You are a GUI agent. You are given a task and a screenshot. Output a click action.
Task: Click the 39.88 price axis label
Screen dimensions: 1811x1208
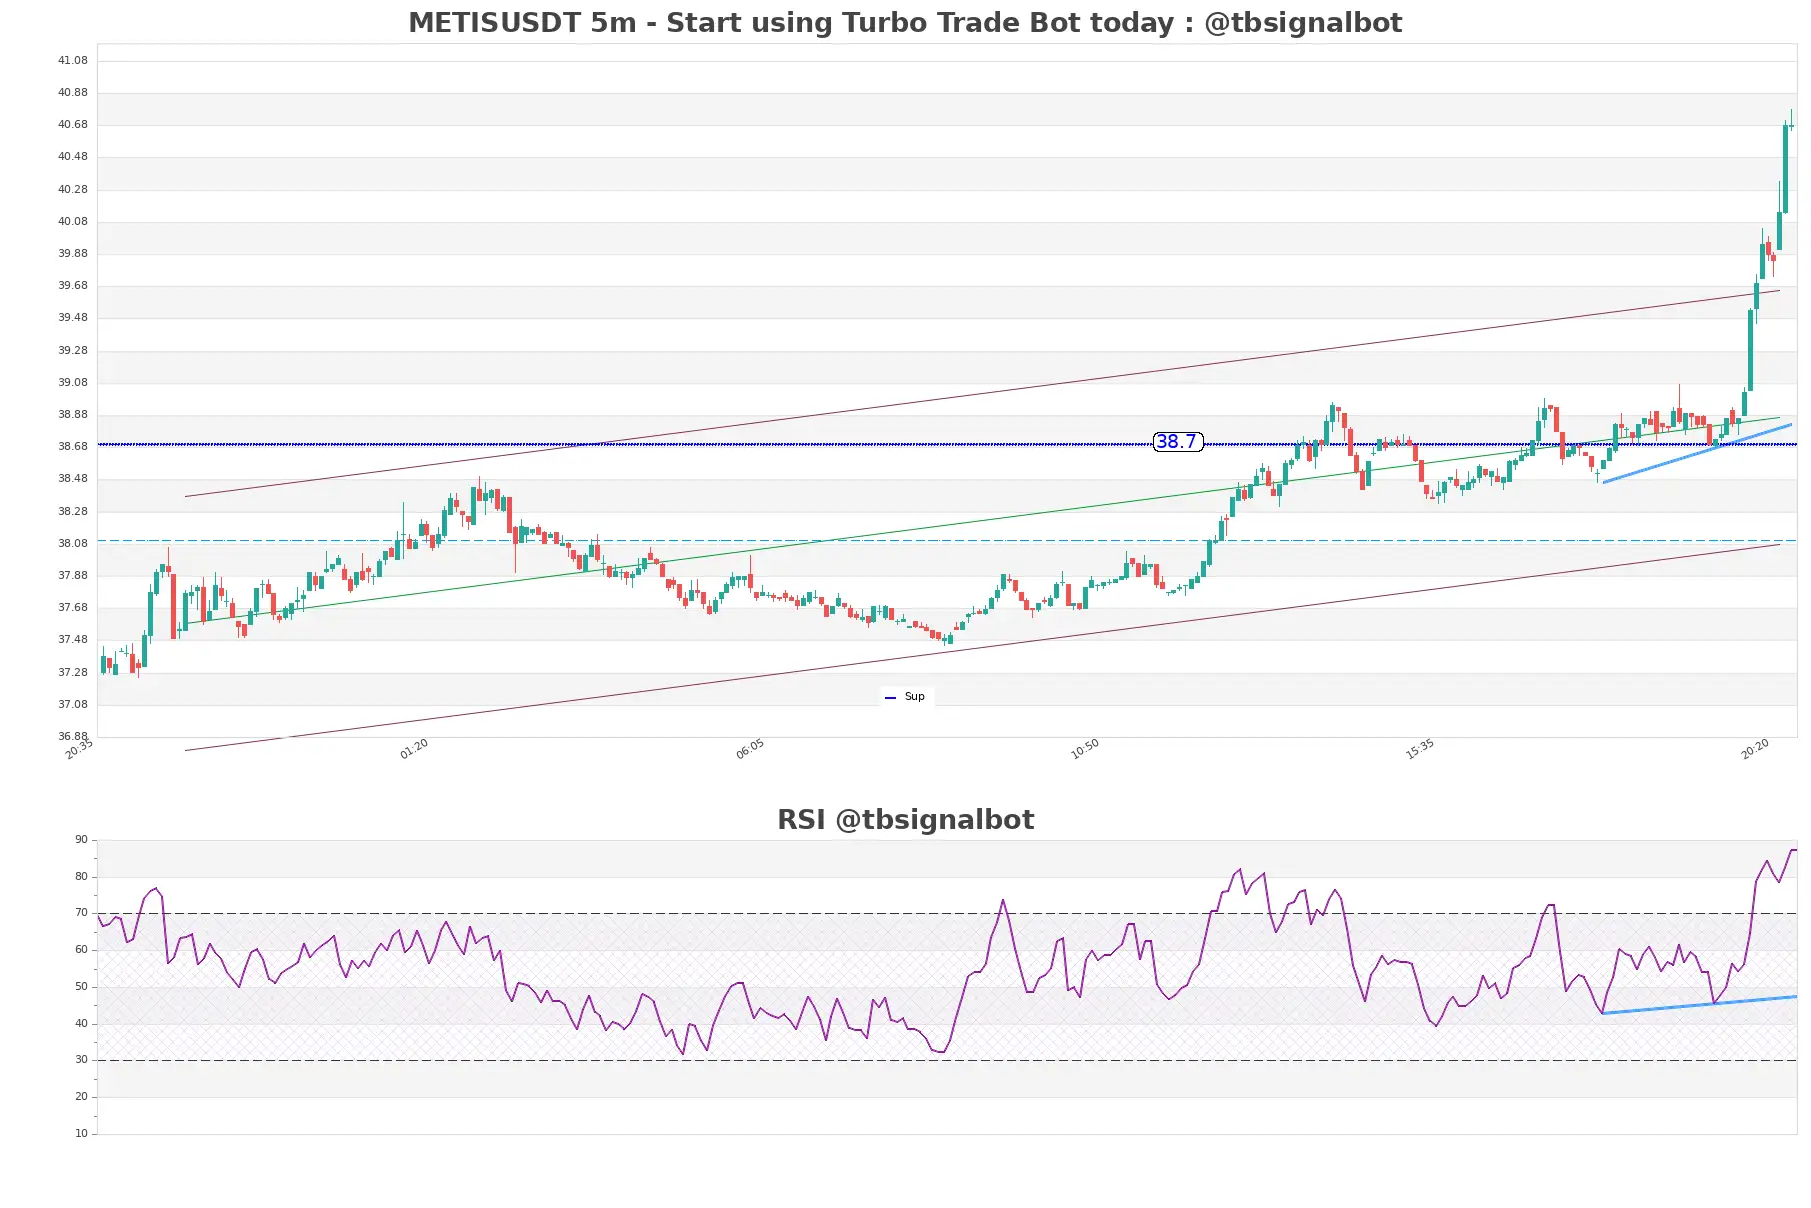(72, 254)
